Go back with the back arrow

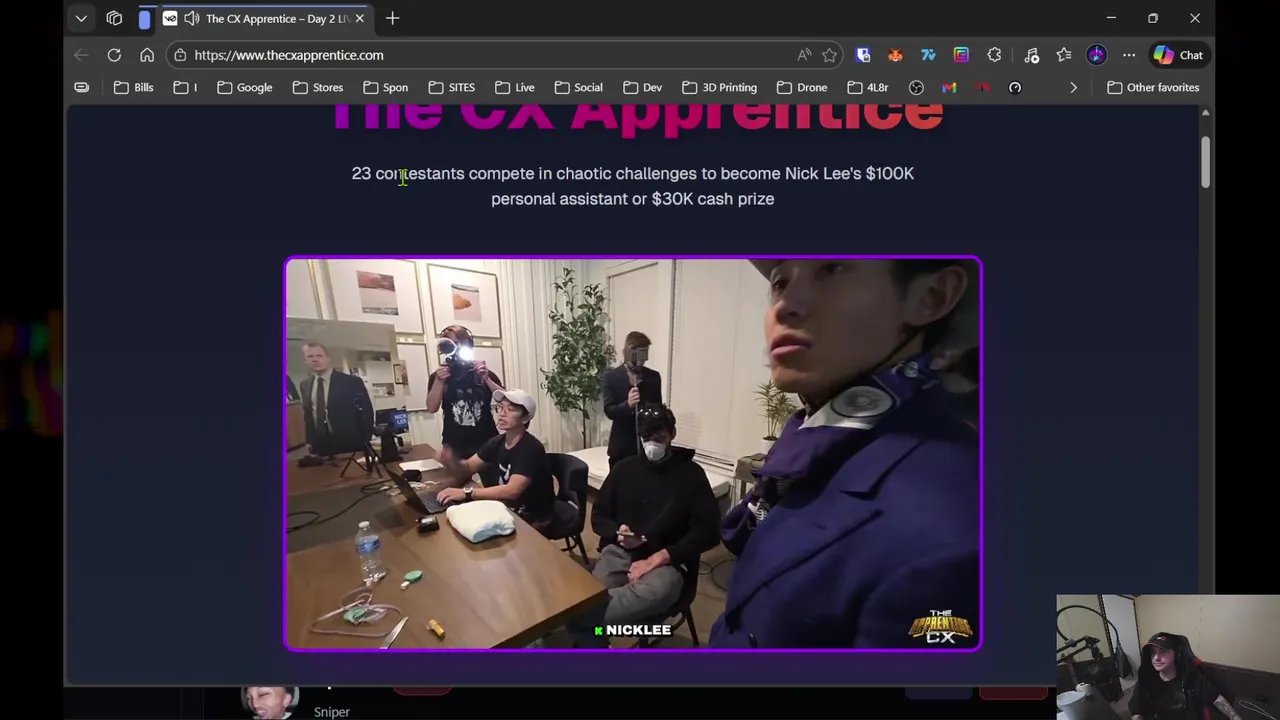point(81,55)
